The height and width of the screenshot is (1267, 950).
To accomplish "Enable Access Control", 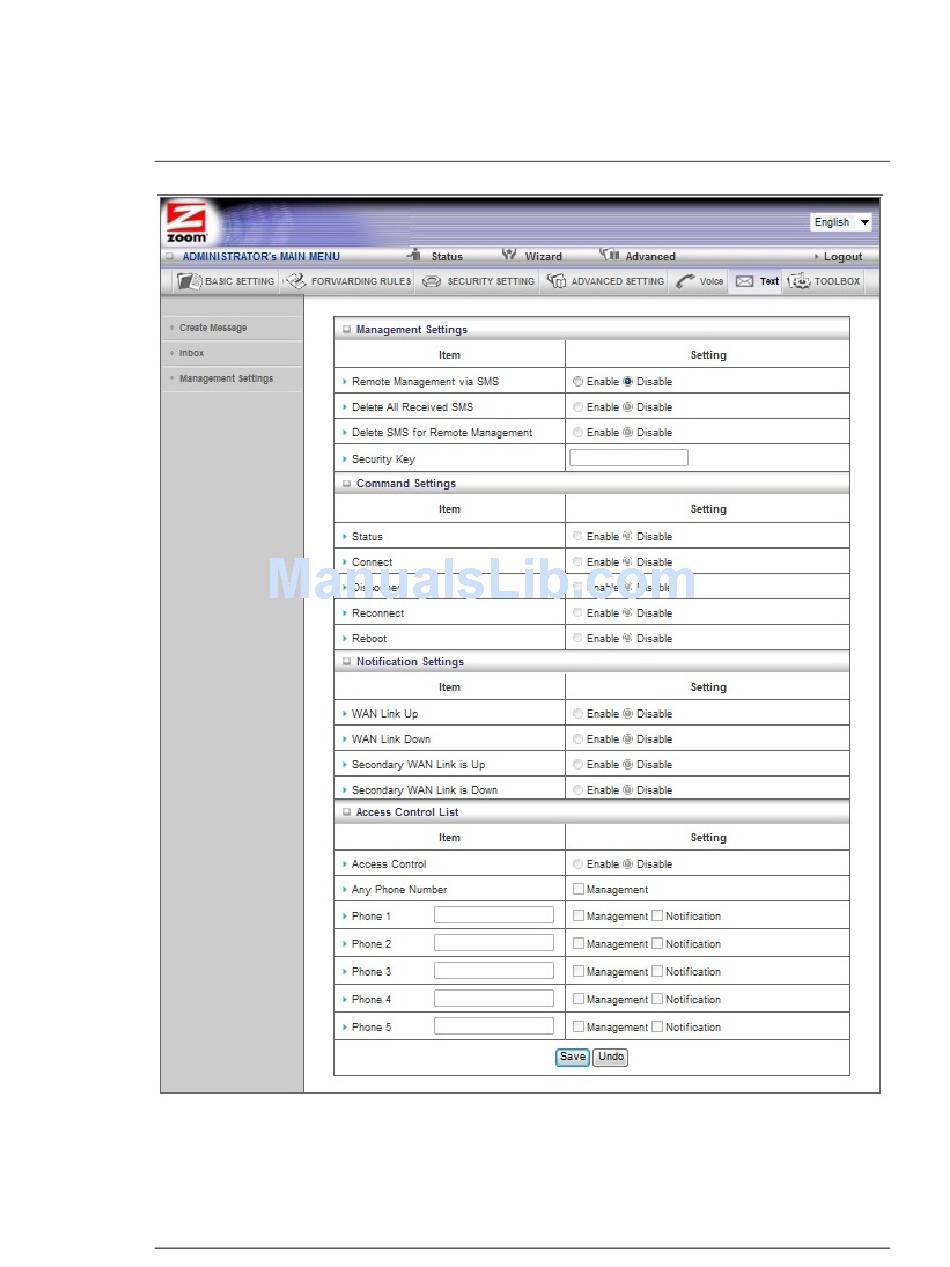I will (x=578, y=864).
